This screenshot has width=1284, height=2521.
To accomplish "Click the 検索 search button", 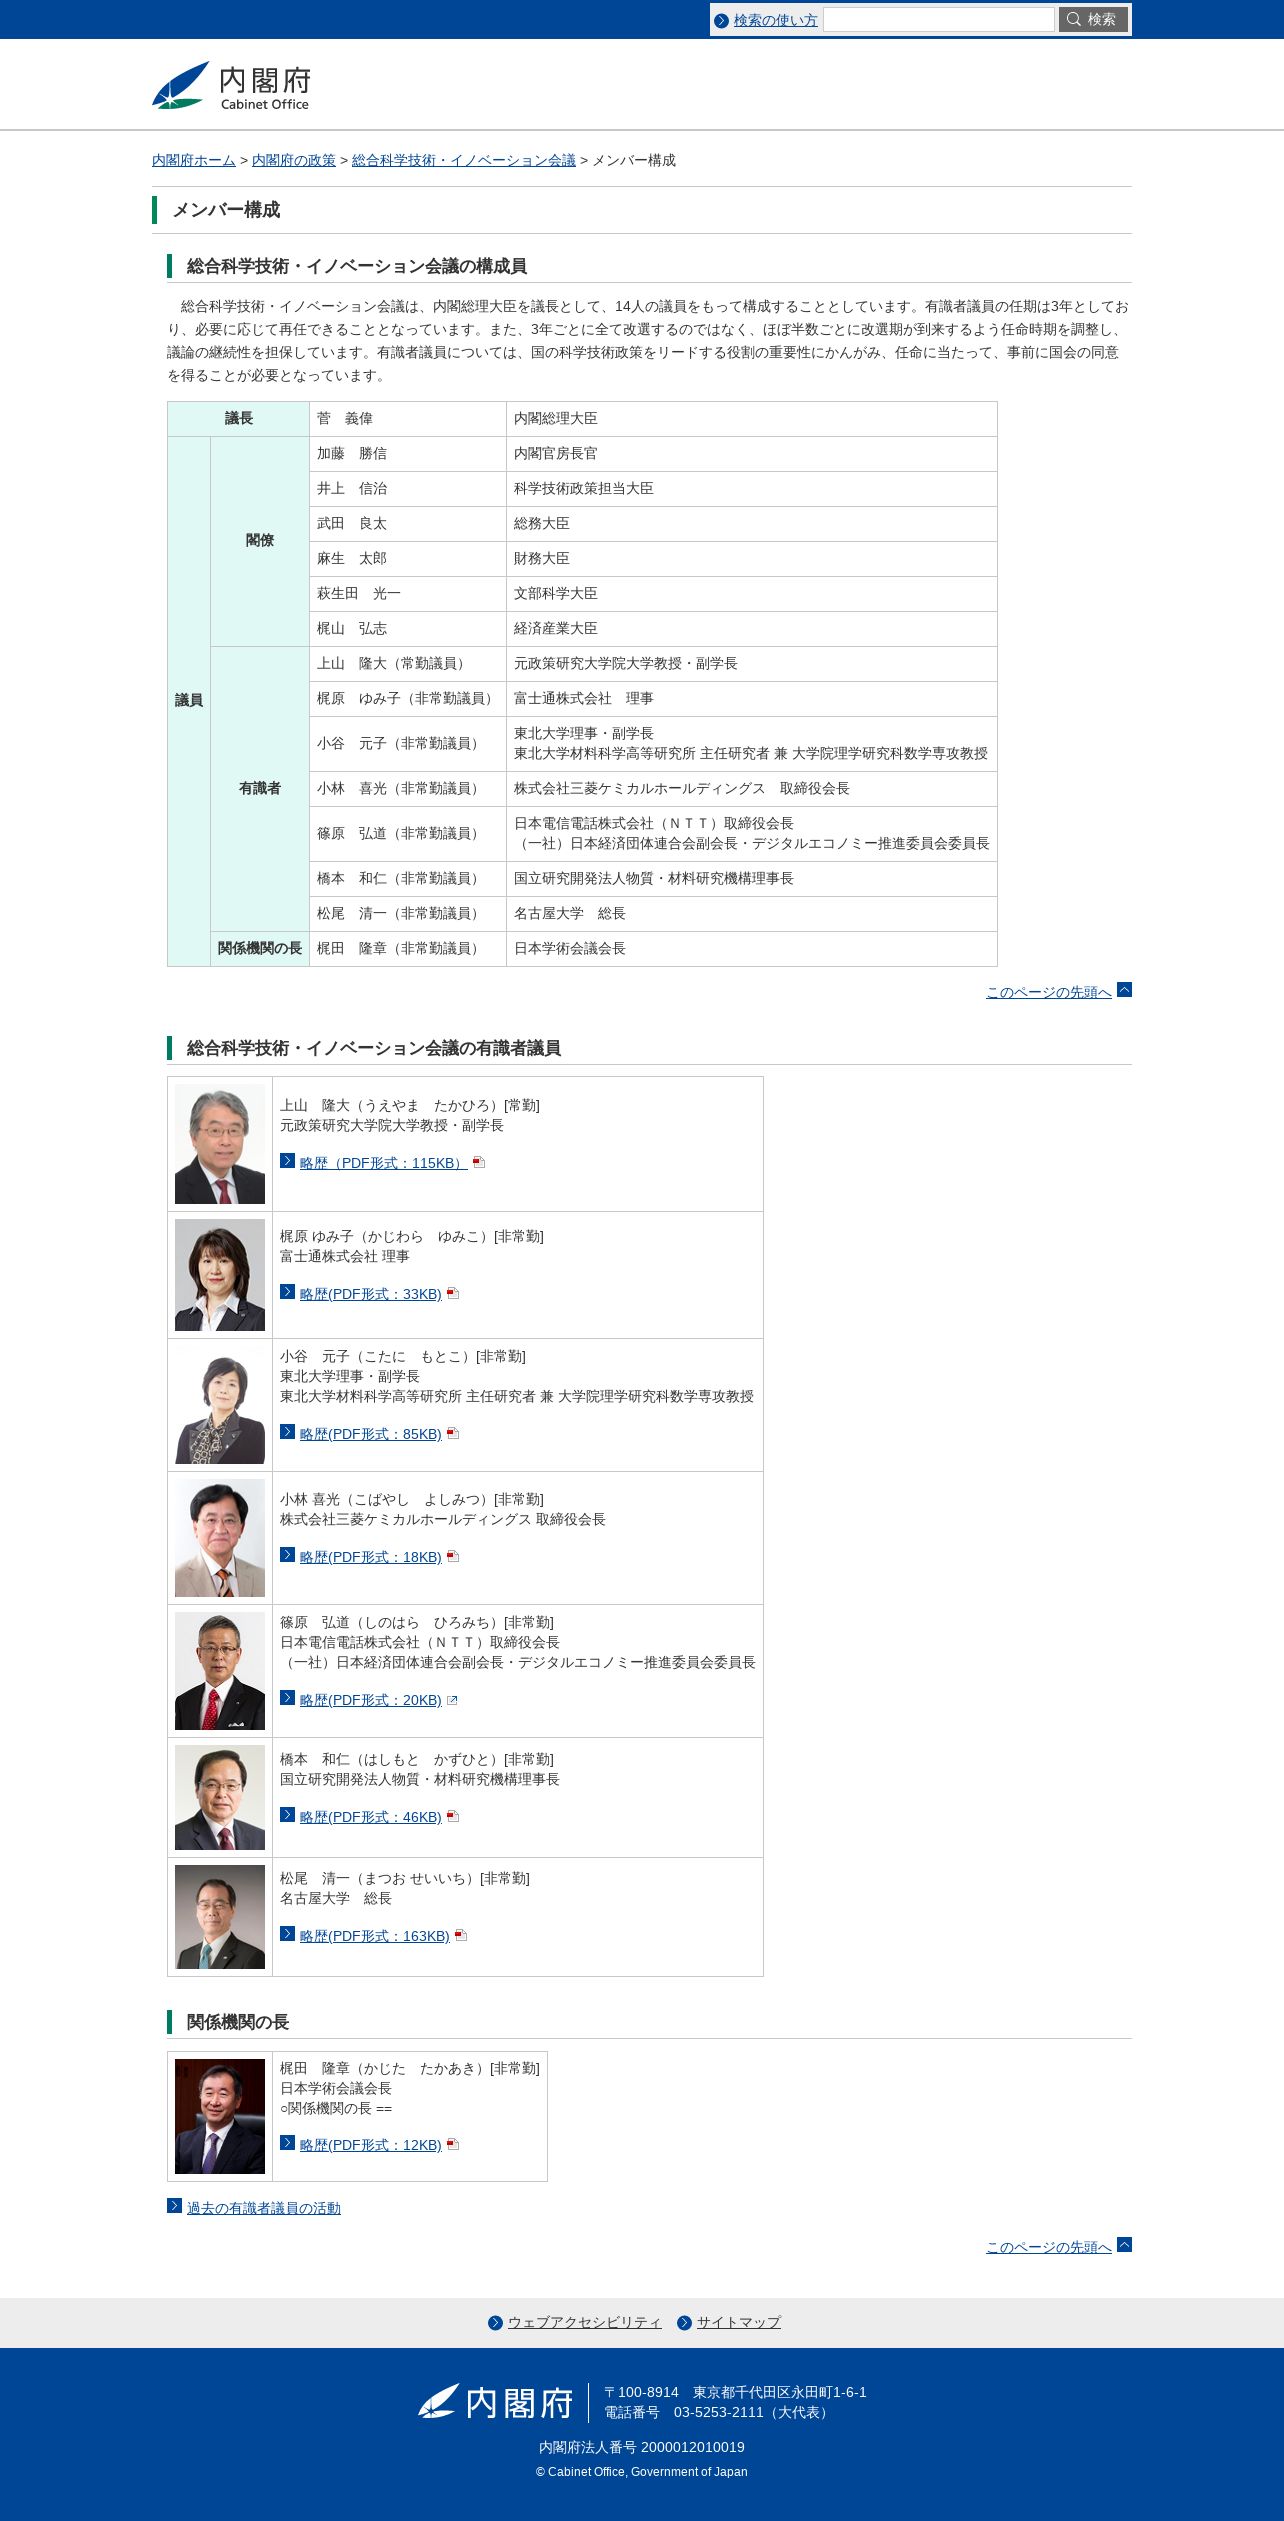I will (x=1093, y=20).
